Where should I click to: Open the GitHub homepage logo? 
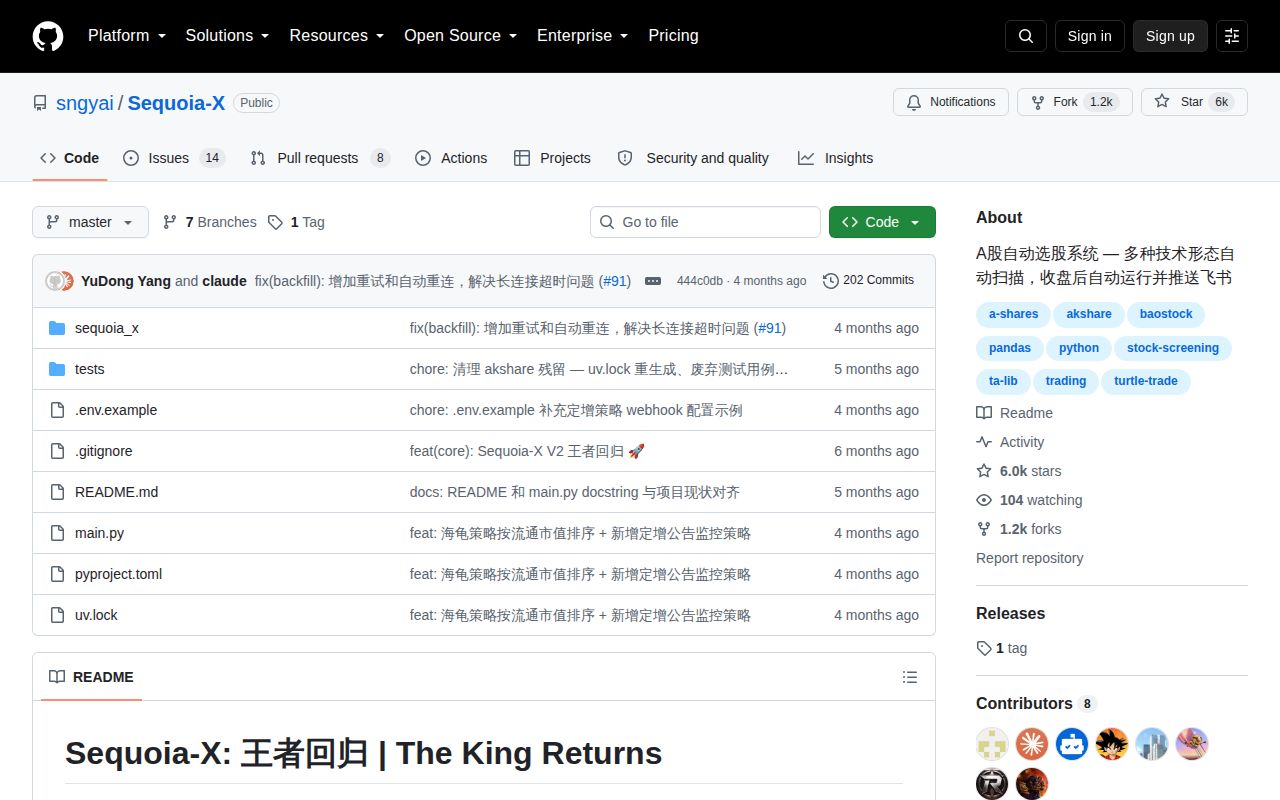pos(48,36)
